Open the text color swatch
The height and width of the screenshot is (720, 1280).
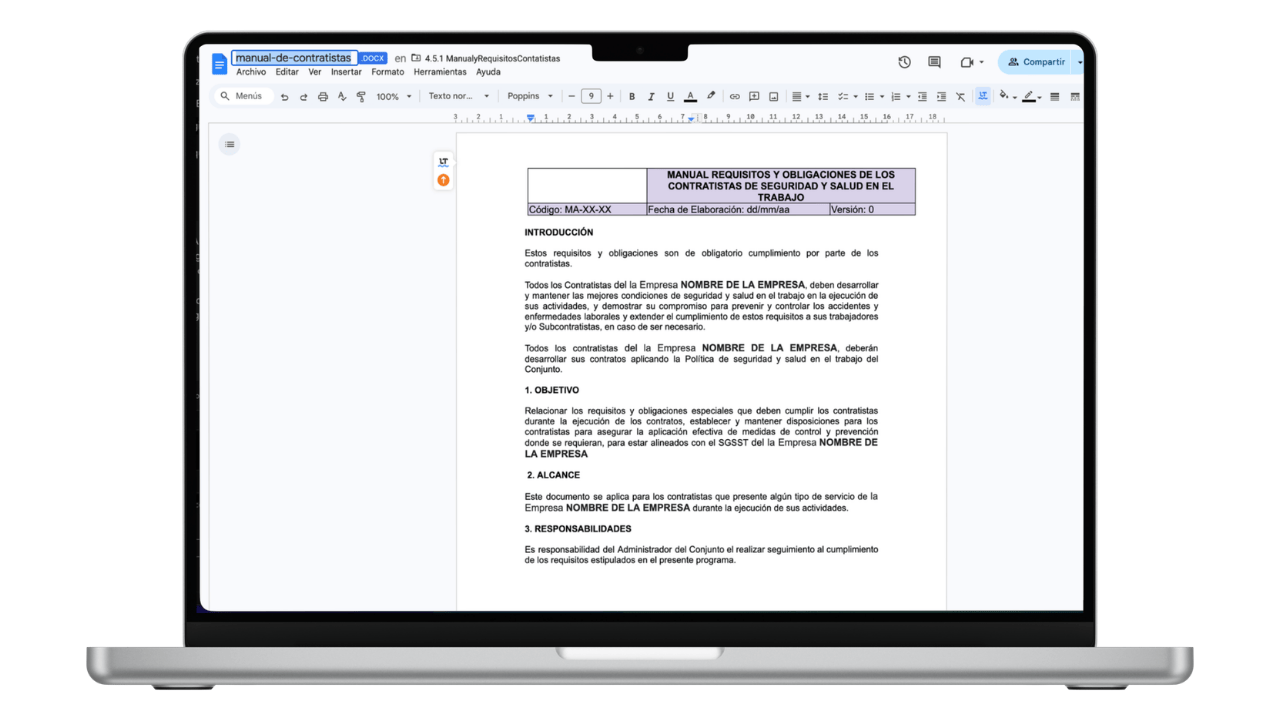tap(690, 96)
